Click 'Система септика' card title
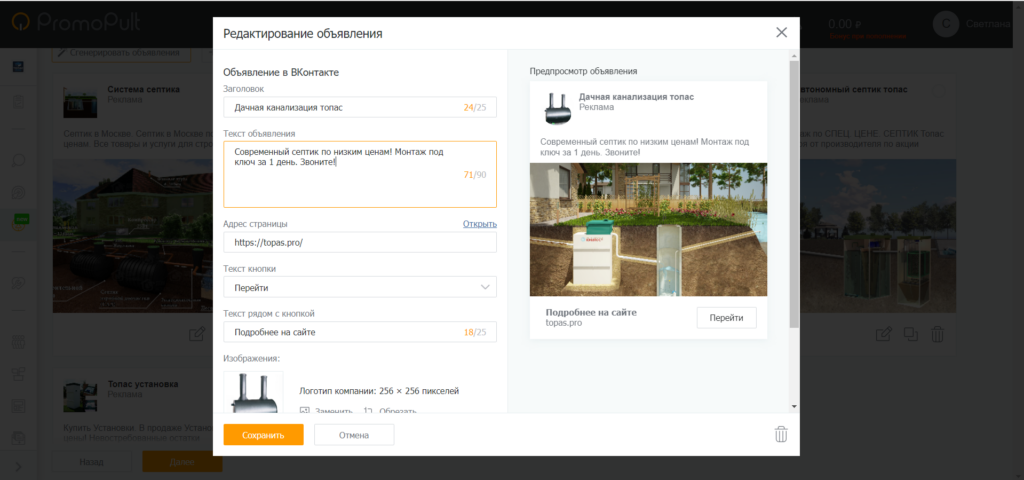Viewport: 1024px width, 480px height. click(x=144, y=89)
